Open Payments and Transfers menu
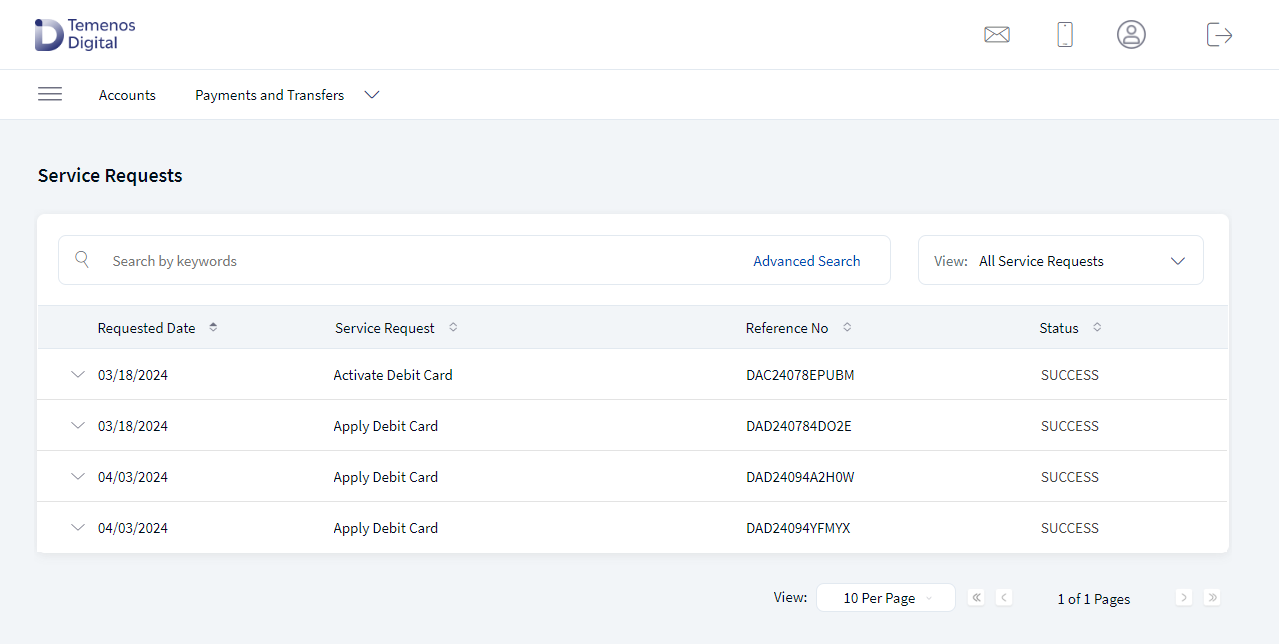 (269, 95)
